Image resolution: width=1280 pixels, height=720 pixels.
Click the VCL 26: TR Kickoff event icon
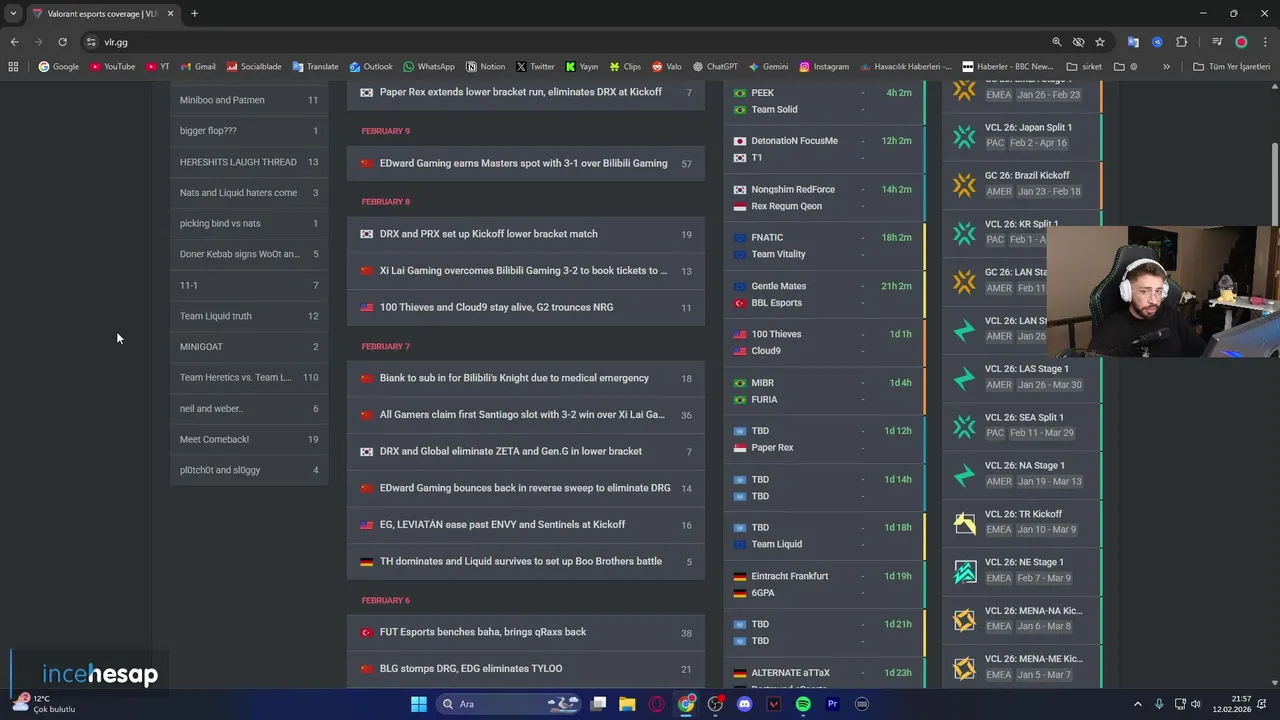964,523
